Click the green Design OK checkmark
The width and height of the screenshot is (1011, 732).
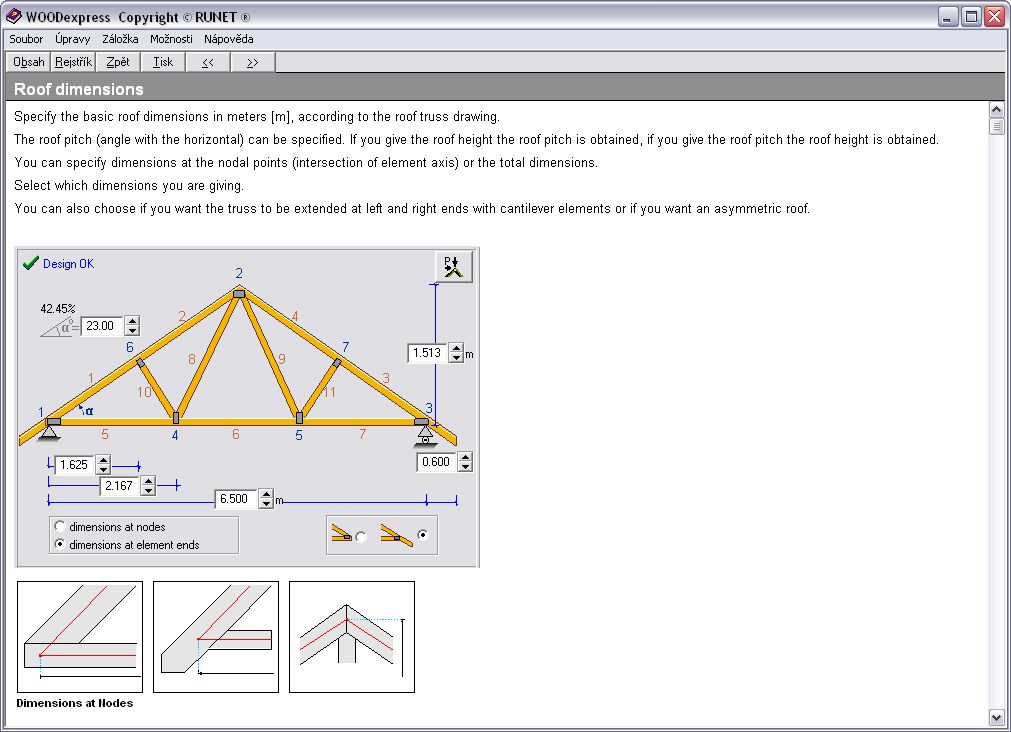point(30,264)
